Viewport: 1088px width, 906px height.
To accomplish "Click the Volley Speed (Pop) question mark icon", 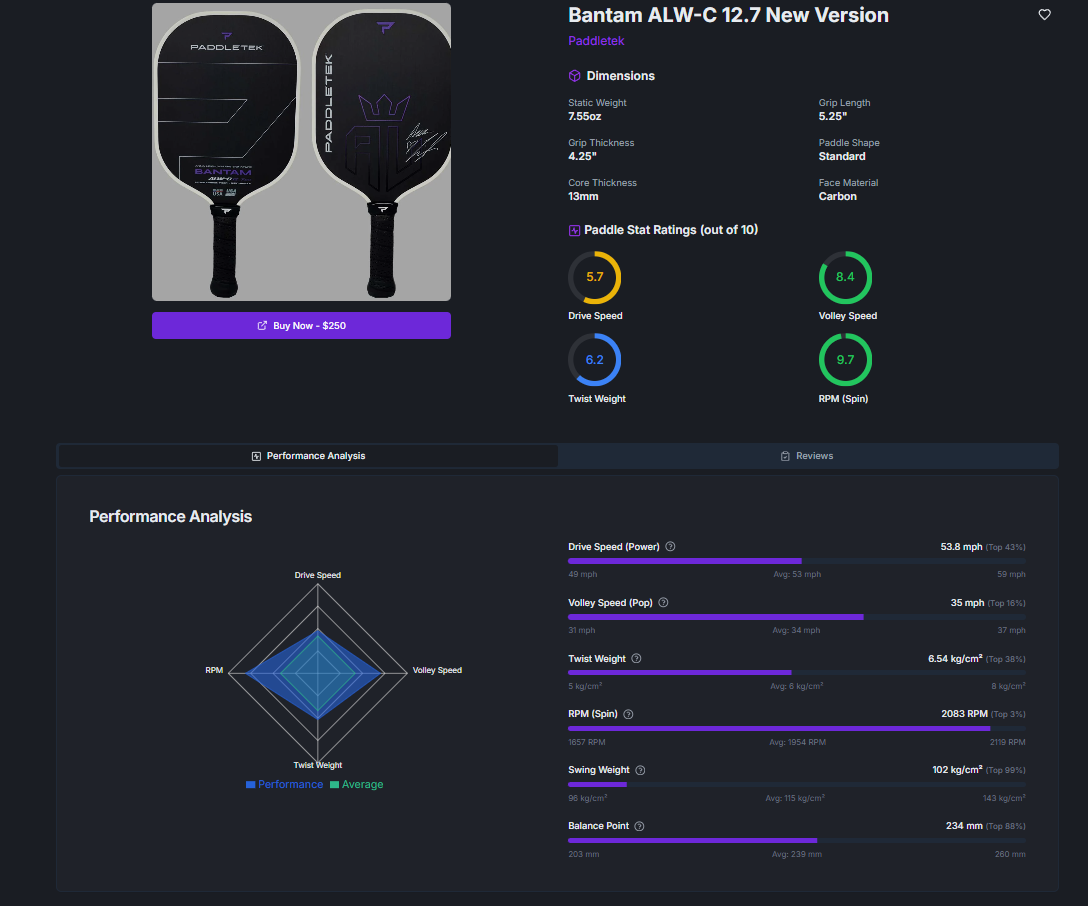I will [x=665, y=602].
